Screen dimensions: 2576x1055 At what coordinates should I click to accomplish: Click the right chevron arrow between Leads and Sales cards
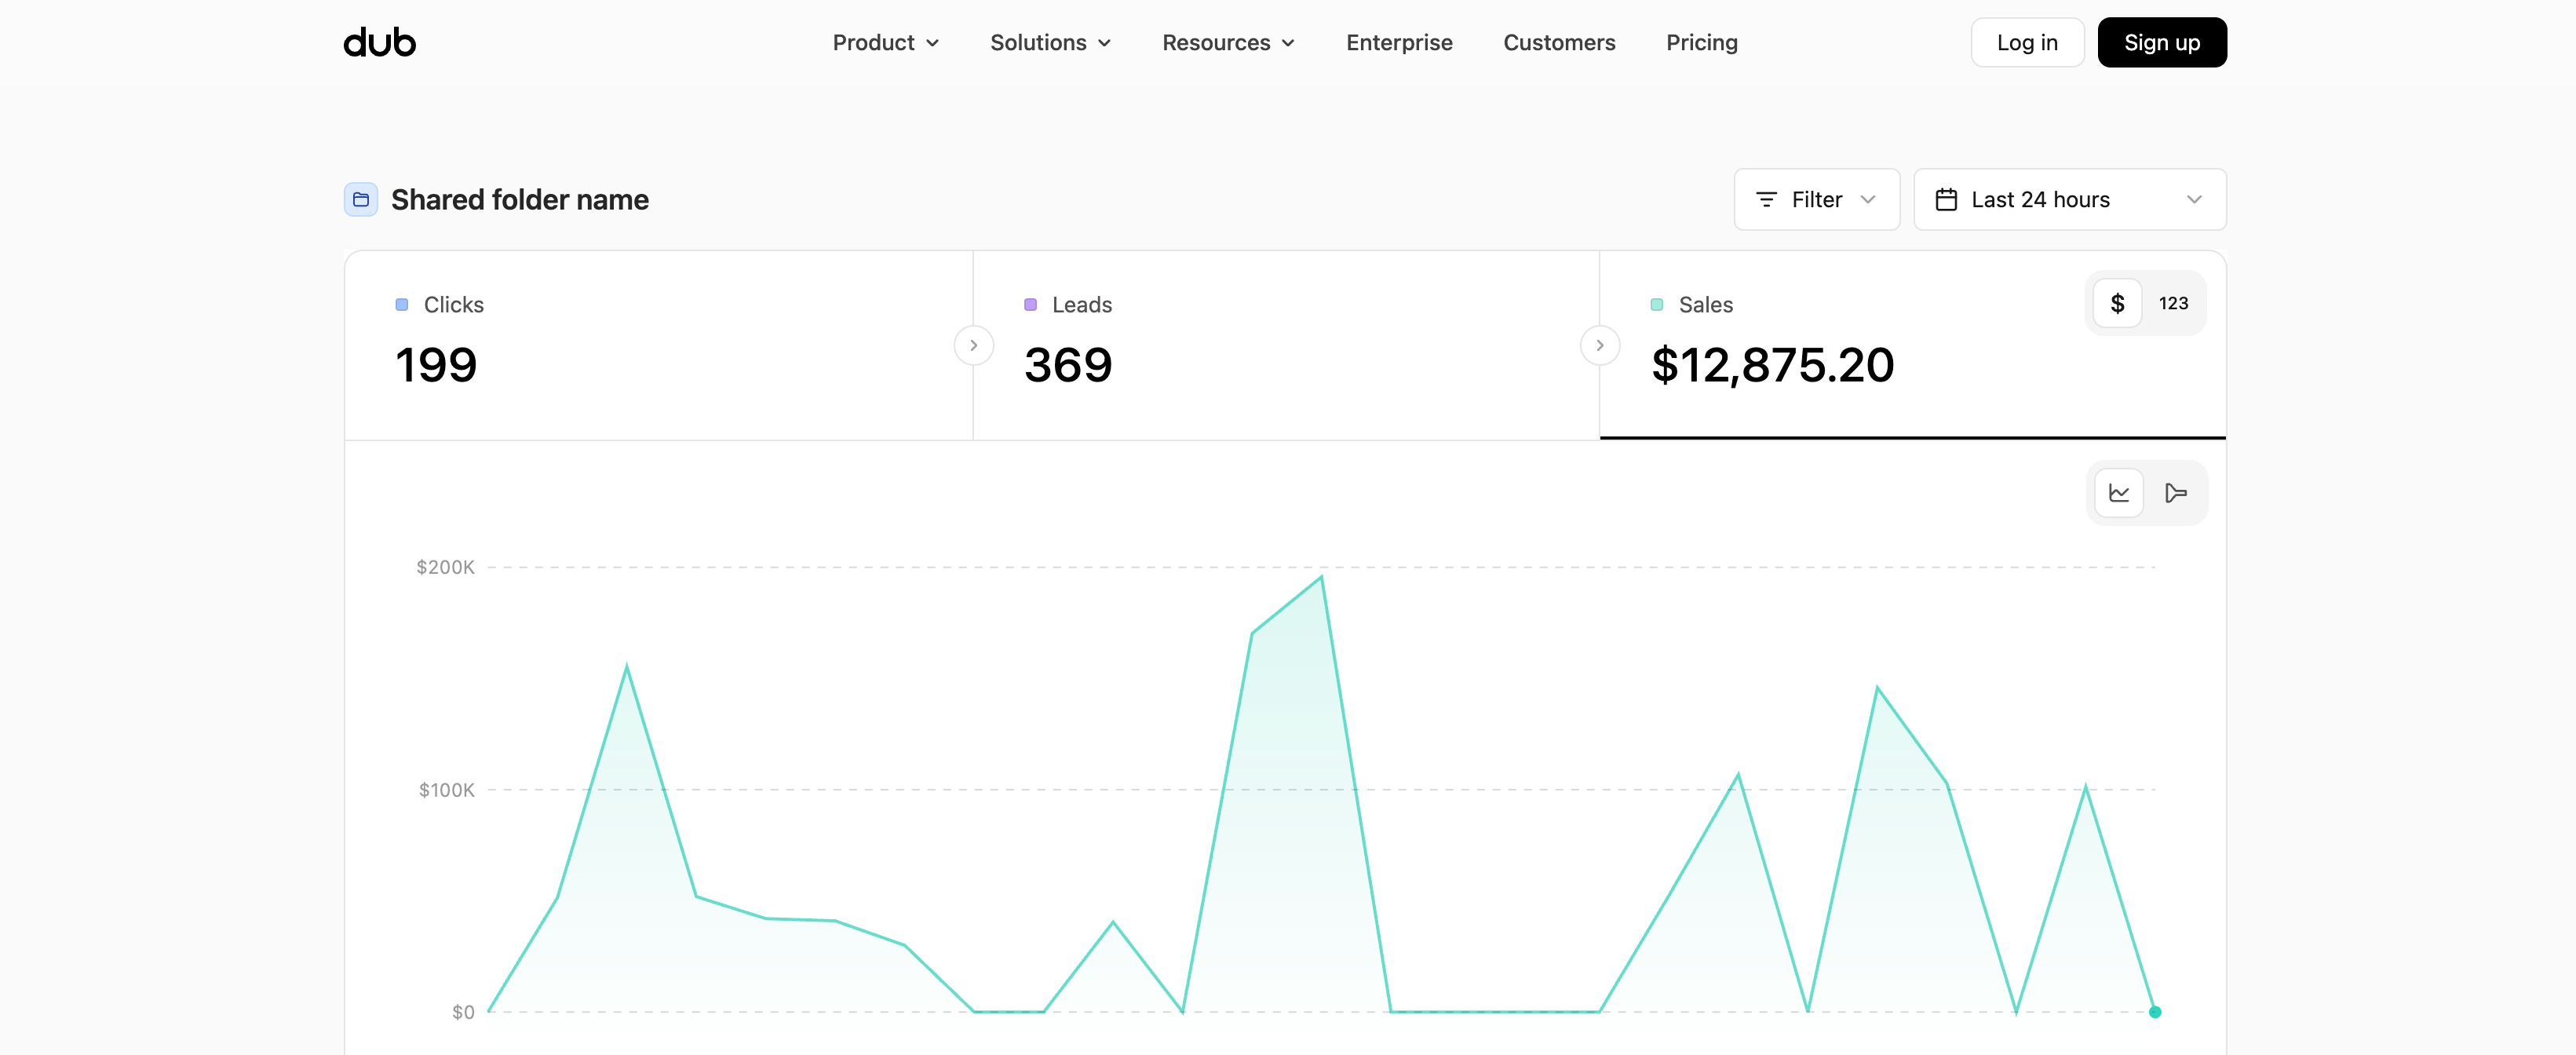[1600, 345]
